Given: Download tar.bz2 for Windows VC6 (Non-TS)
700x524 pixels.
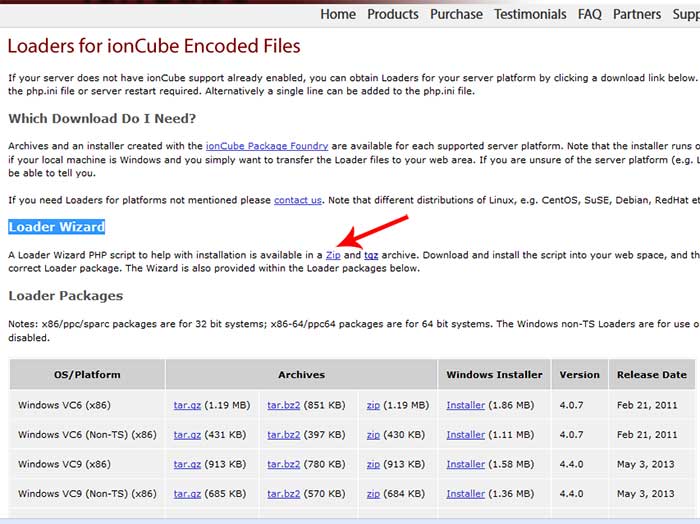Looking at the screenshot, I should pyautogui.click(x=283, y=435).
